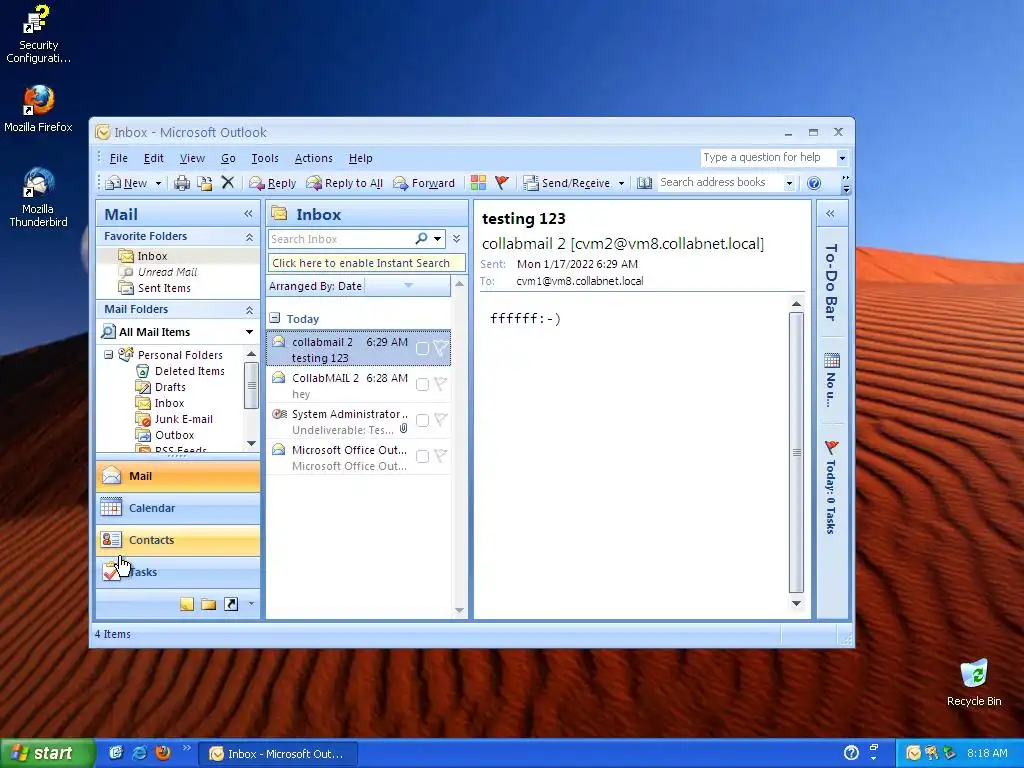Click the Outlook tray icon
The width and height of the screenshot is (1024, 768).
tap(913, 753)
